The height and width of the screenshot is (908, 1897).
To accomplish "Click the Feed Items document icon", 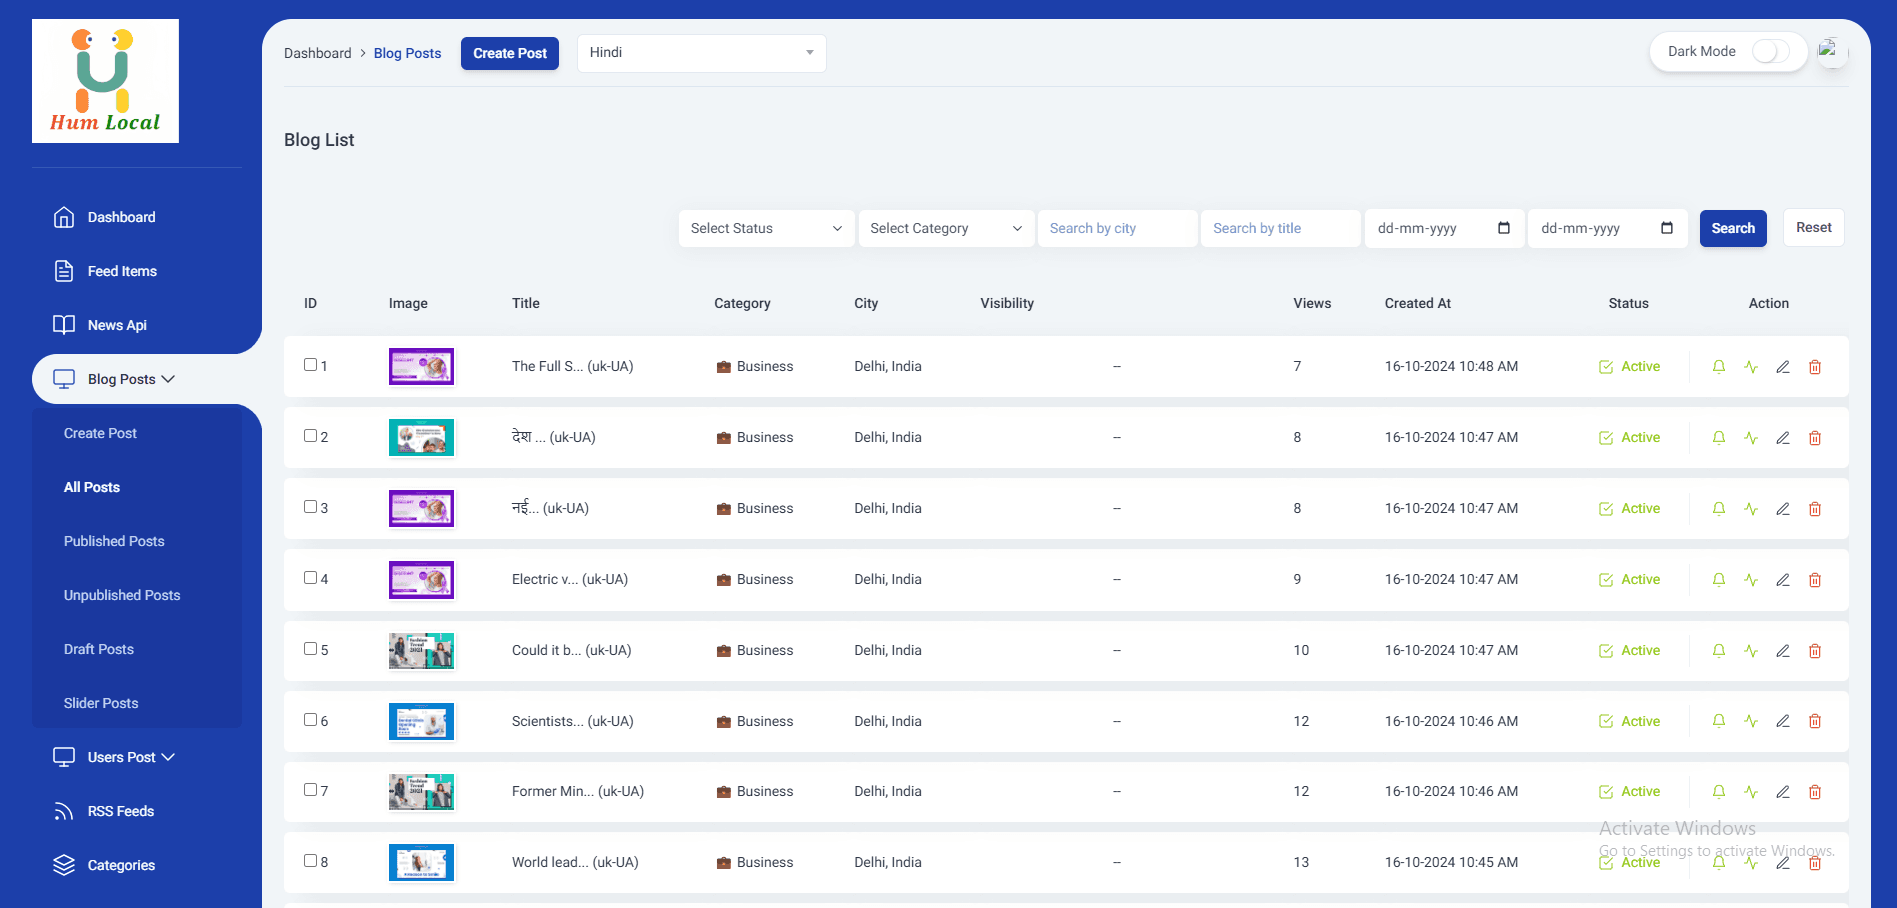I will click(64, 270).
